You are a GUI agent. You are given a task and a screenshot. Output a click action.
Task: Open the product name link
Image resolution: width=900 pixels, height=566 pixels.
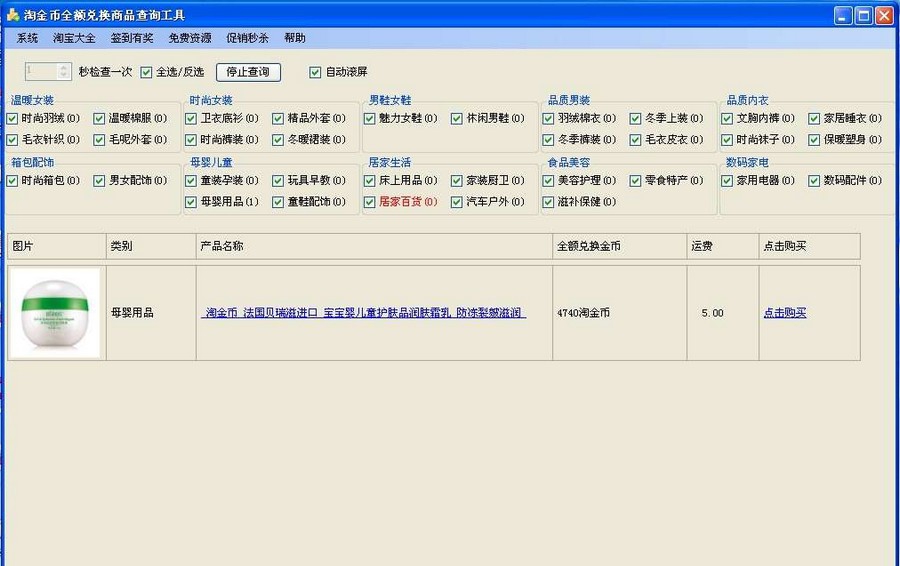(364, 313)
